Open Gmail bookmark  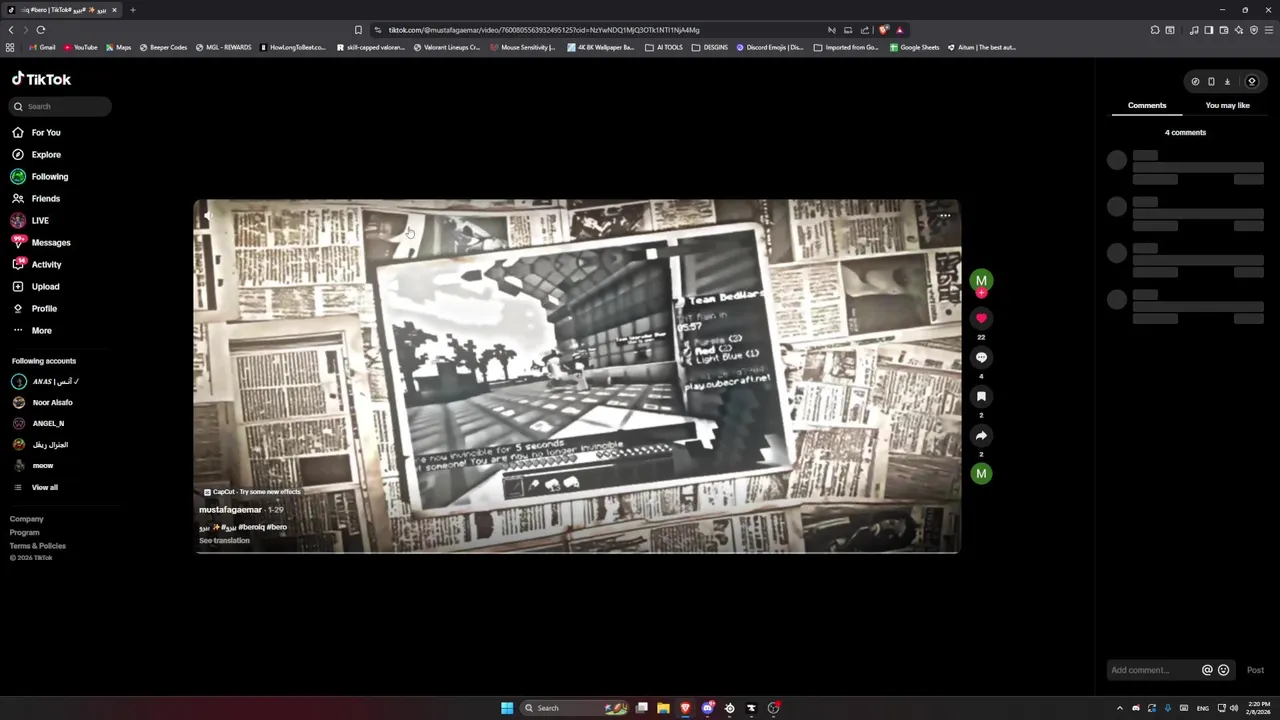point(42,47)
